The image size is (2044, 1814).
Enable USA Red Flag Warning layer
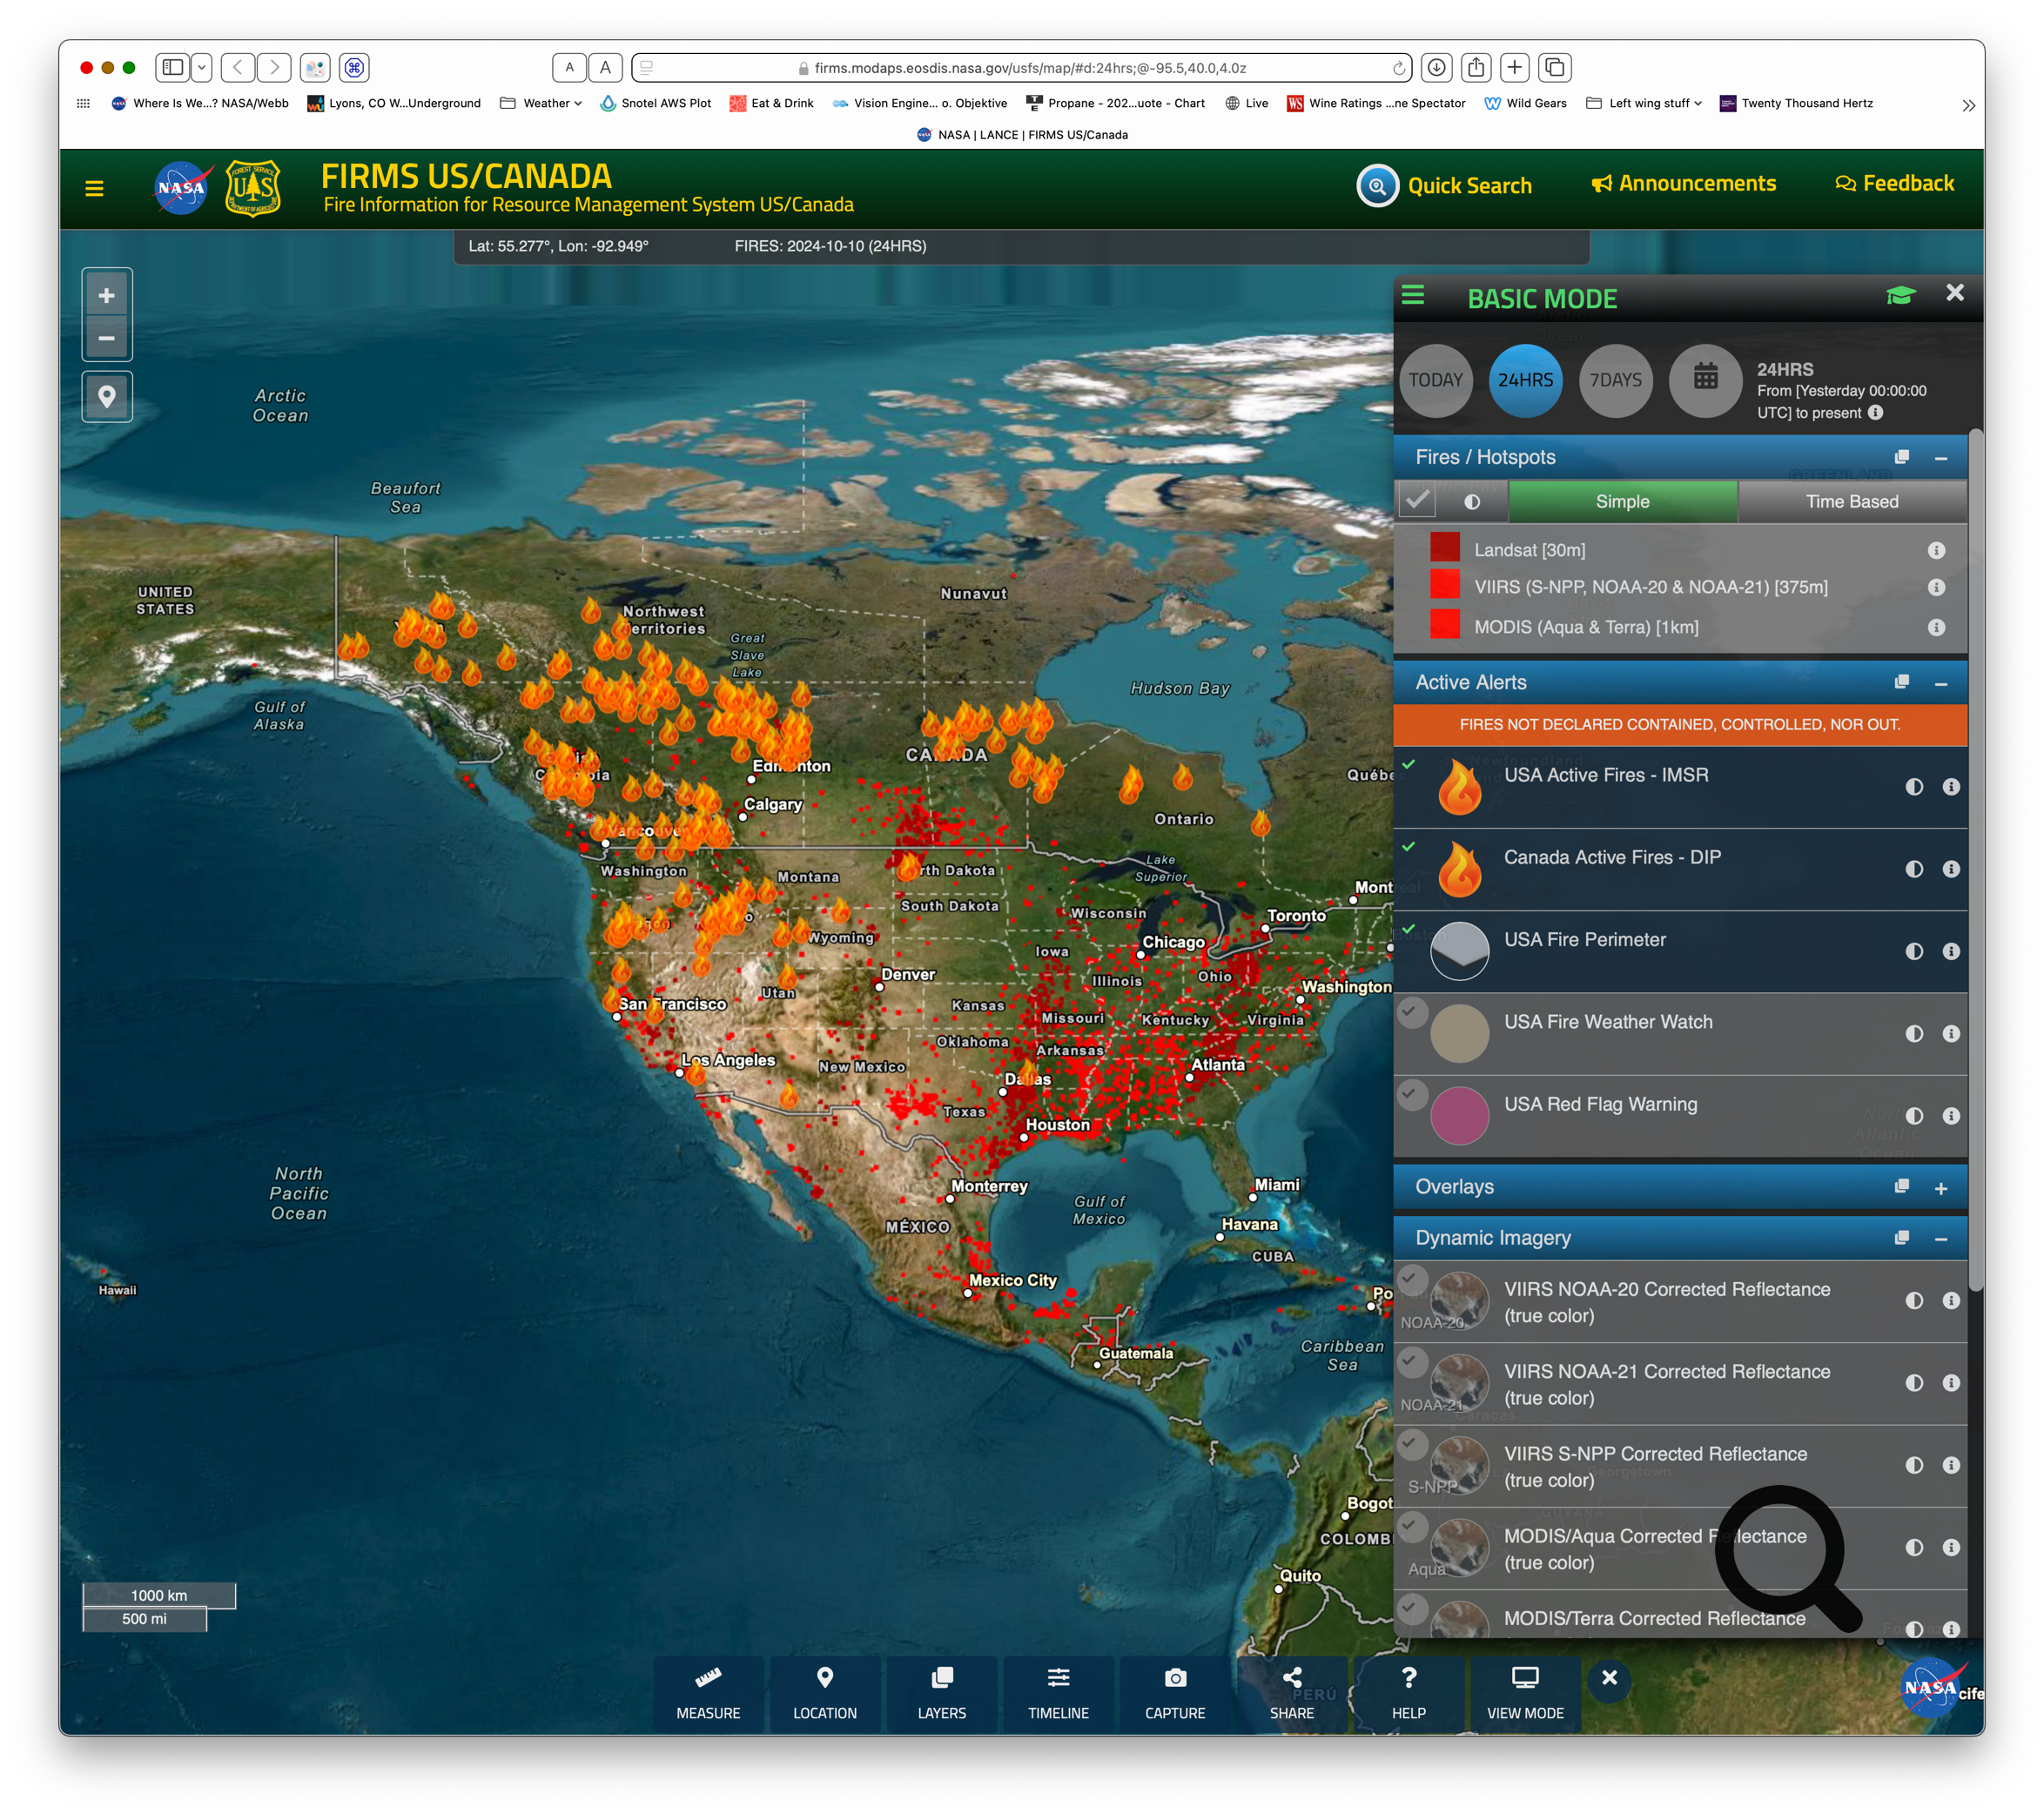click(1411, 1094)
